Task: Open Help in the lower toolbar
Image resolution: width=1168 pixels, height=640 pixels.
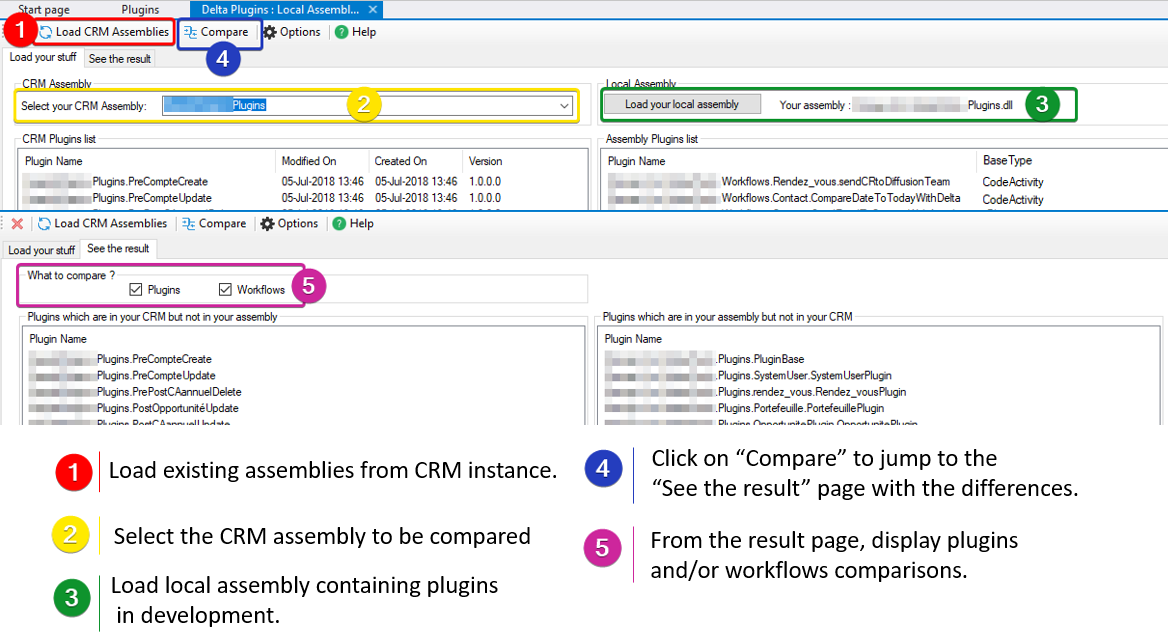Action: tap(353, 224)
